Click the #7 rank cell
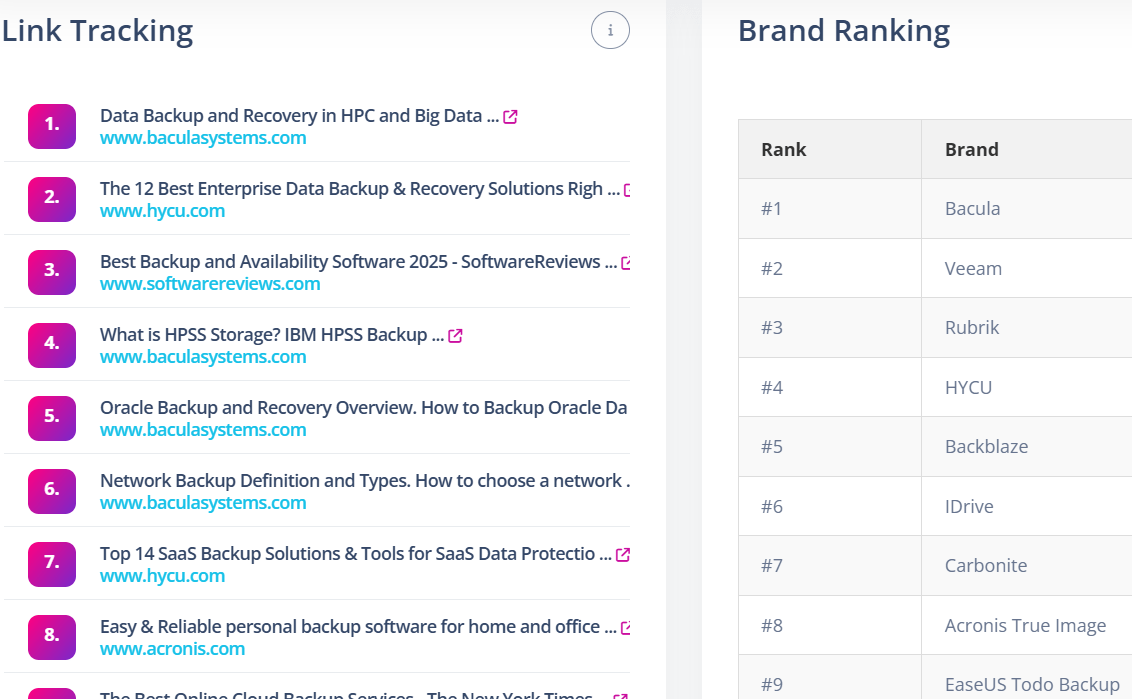Screen dimensions: 1132x699 [x=830, y=566]
